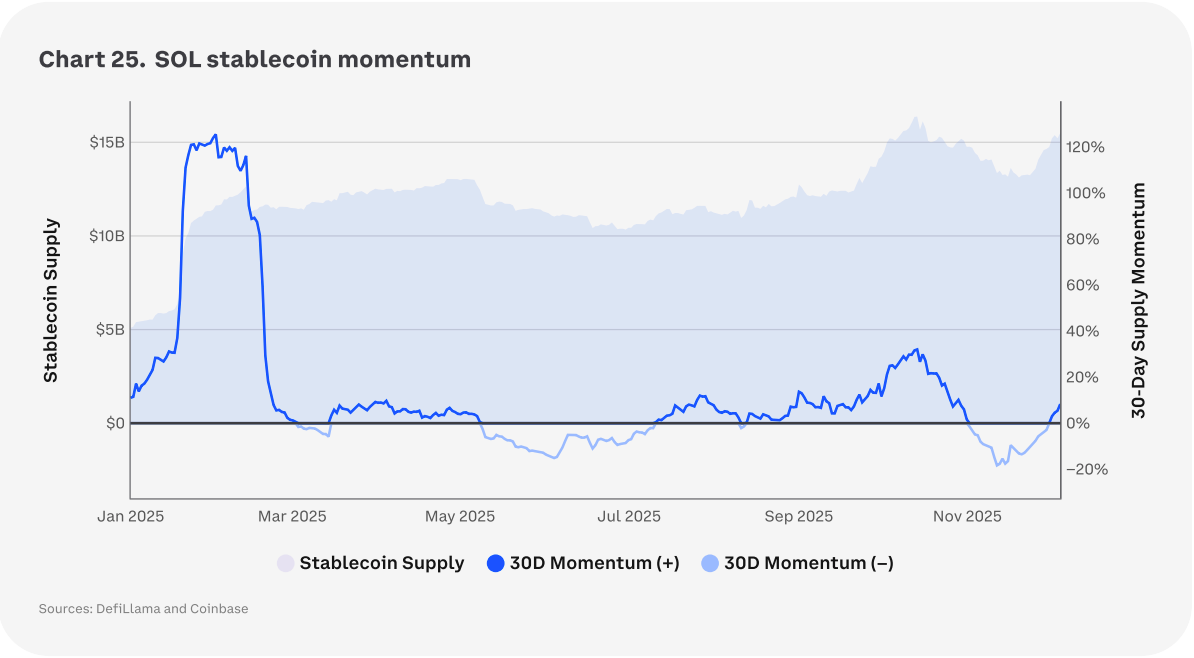
Task: Click the Sources: DefiLlama and Coinbase text
Action: point(143,608)
